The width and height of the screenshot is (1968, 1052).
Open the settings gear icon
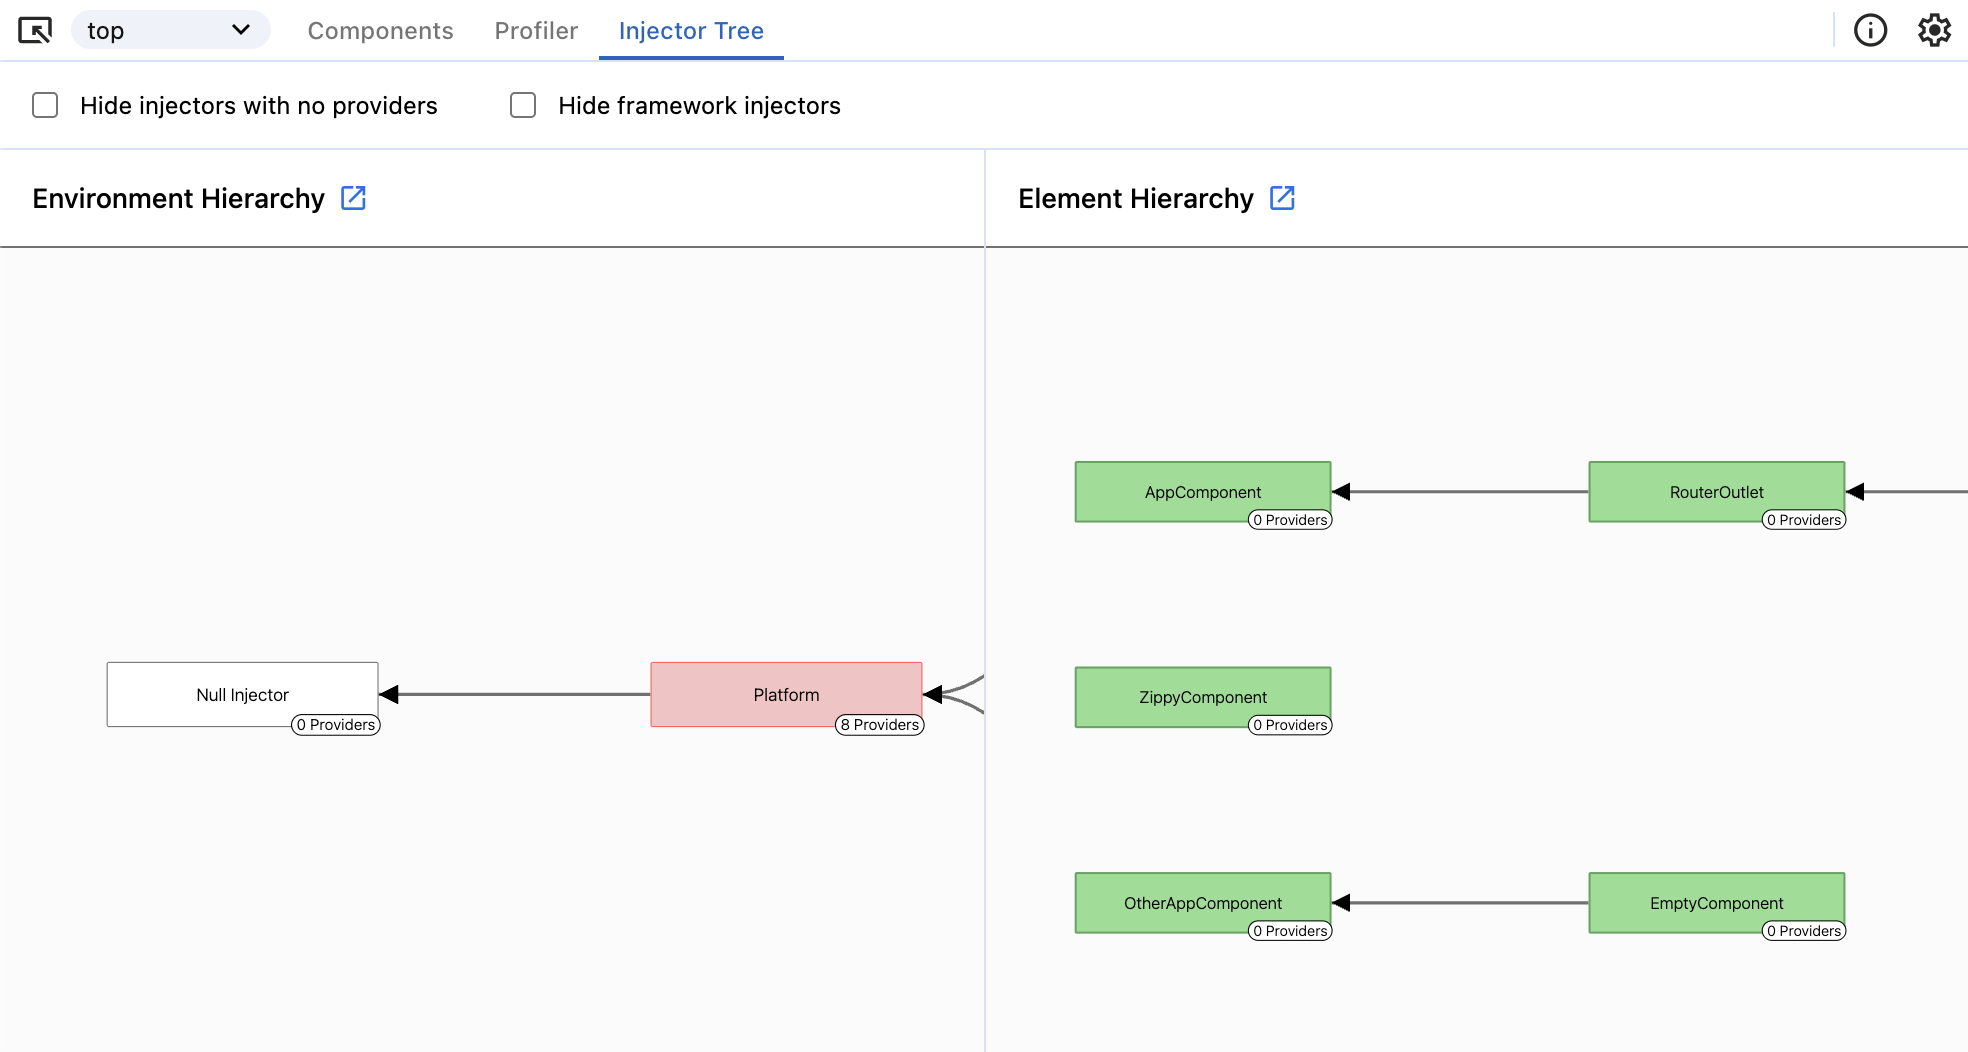pyautogui.click(x=1935, y=30)
